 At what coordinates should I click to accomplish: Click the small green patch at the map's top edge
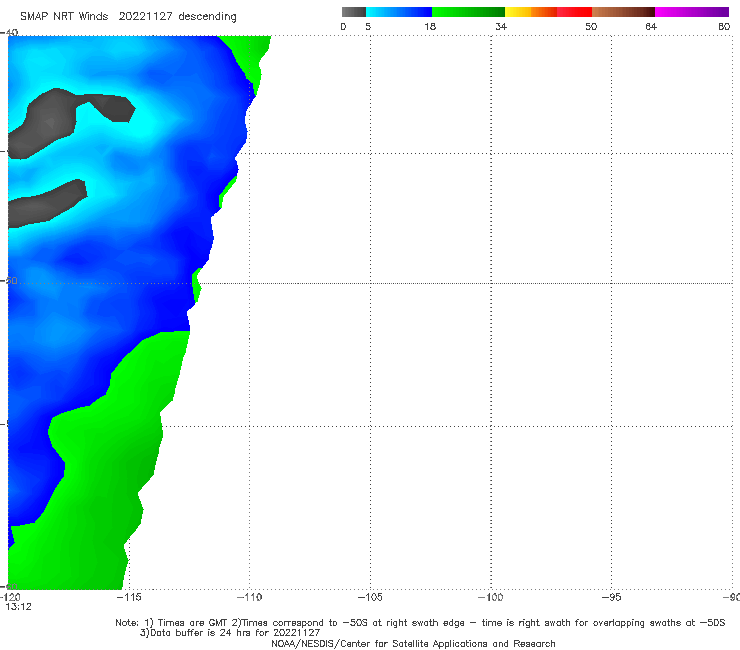click(x=252, y=54)
